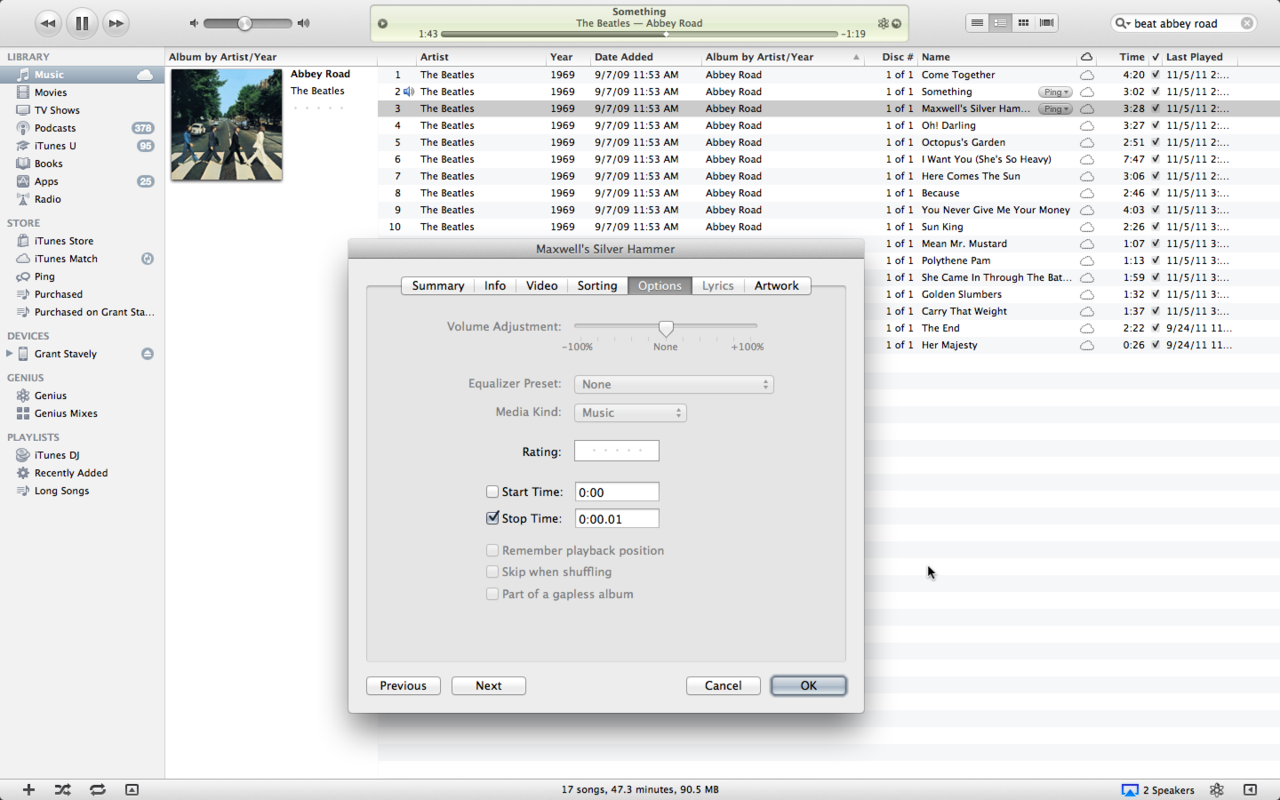
Task: Switch to grid view icon
Action: point(1023,23)
